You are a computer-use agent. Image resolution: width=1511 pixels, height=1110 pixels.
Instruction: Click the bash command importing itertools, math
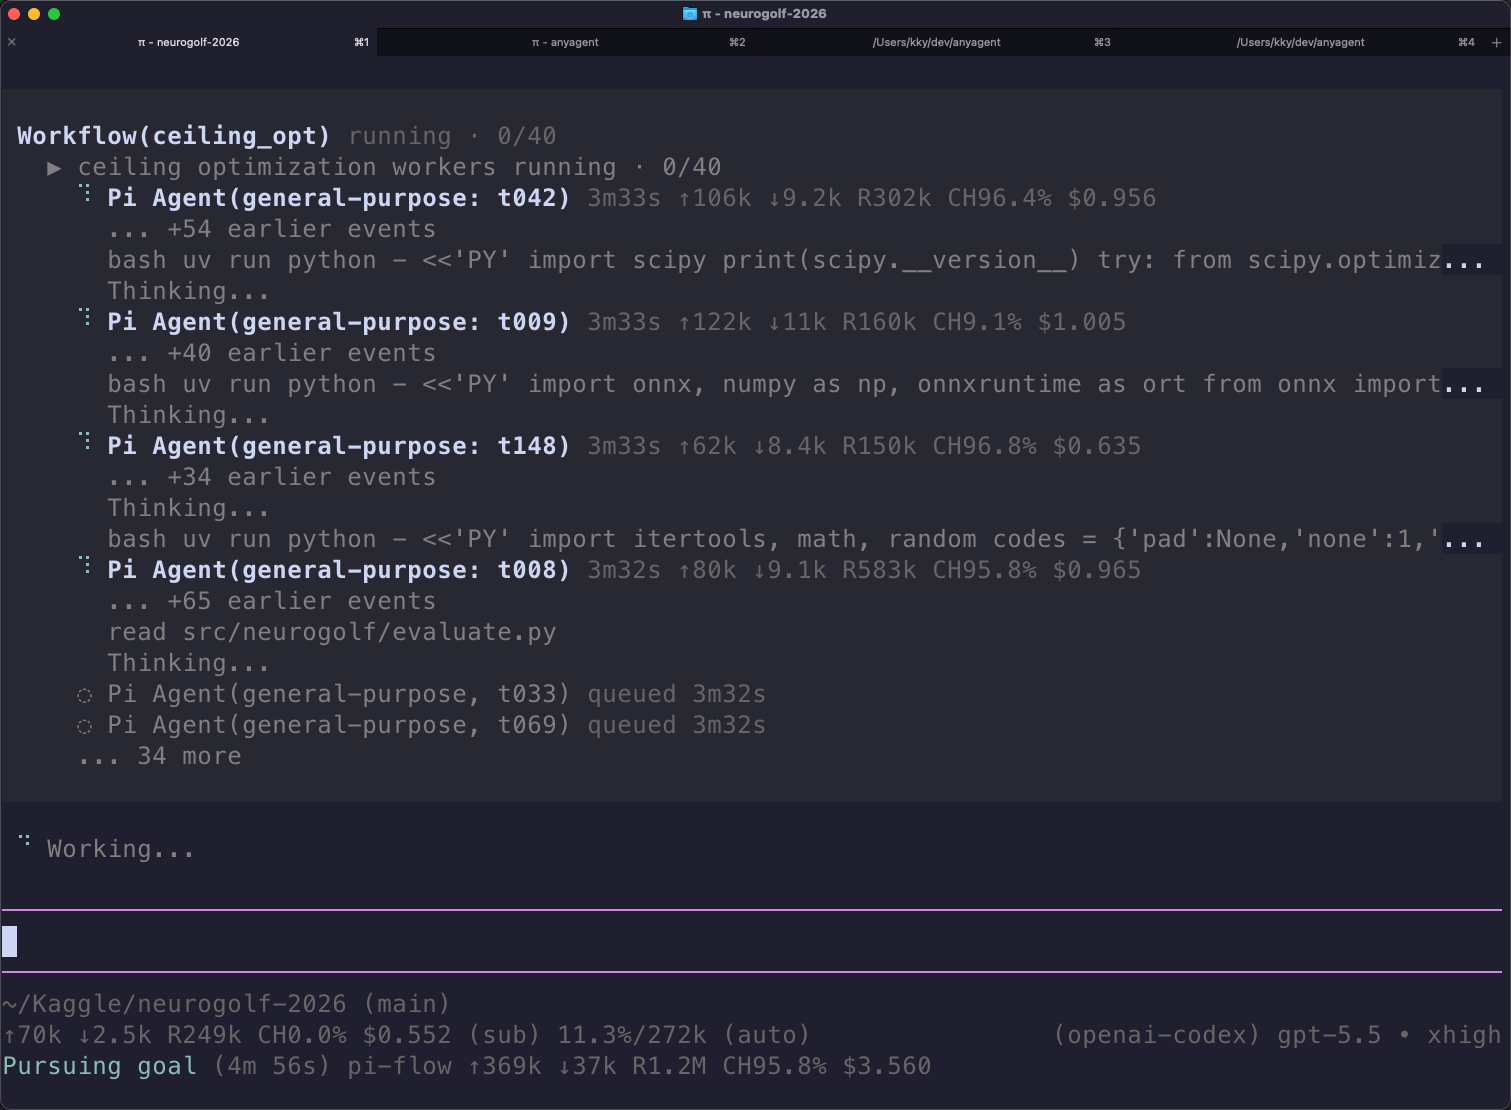point(796,539)
